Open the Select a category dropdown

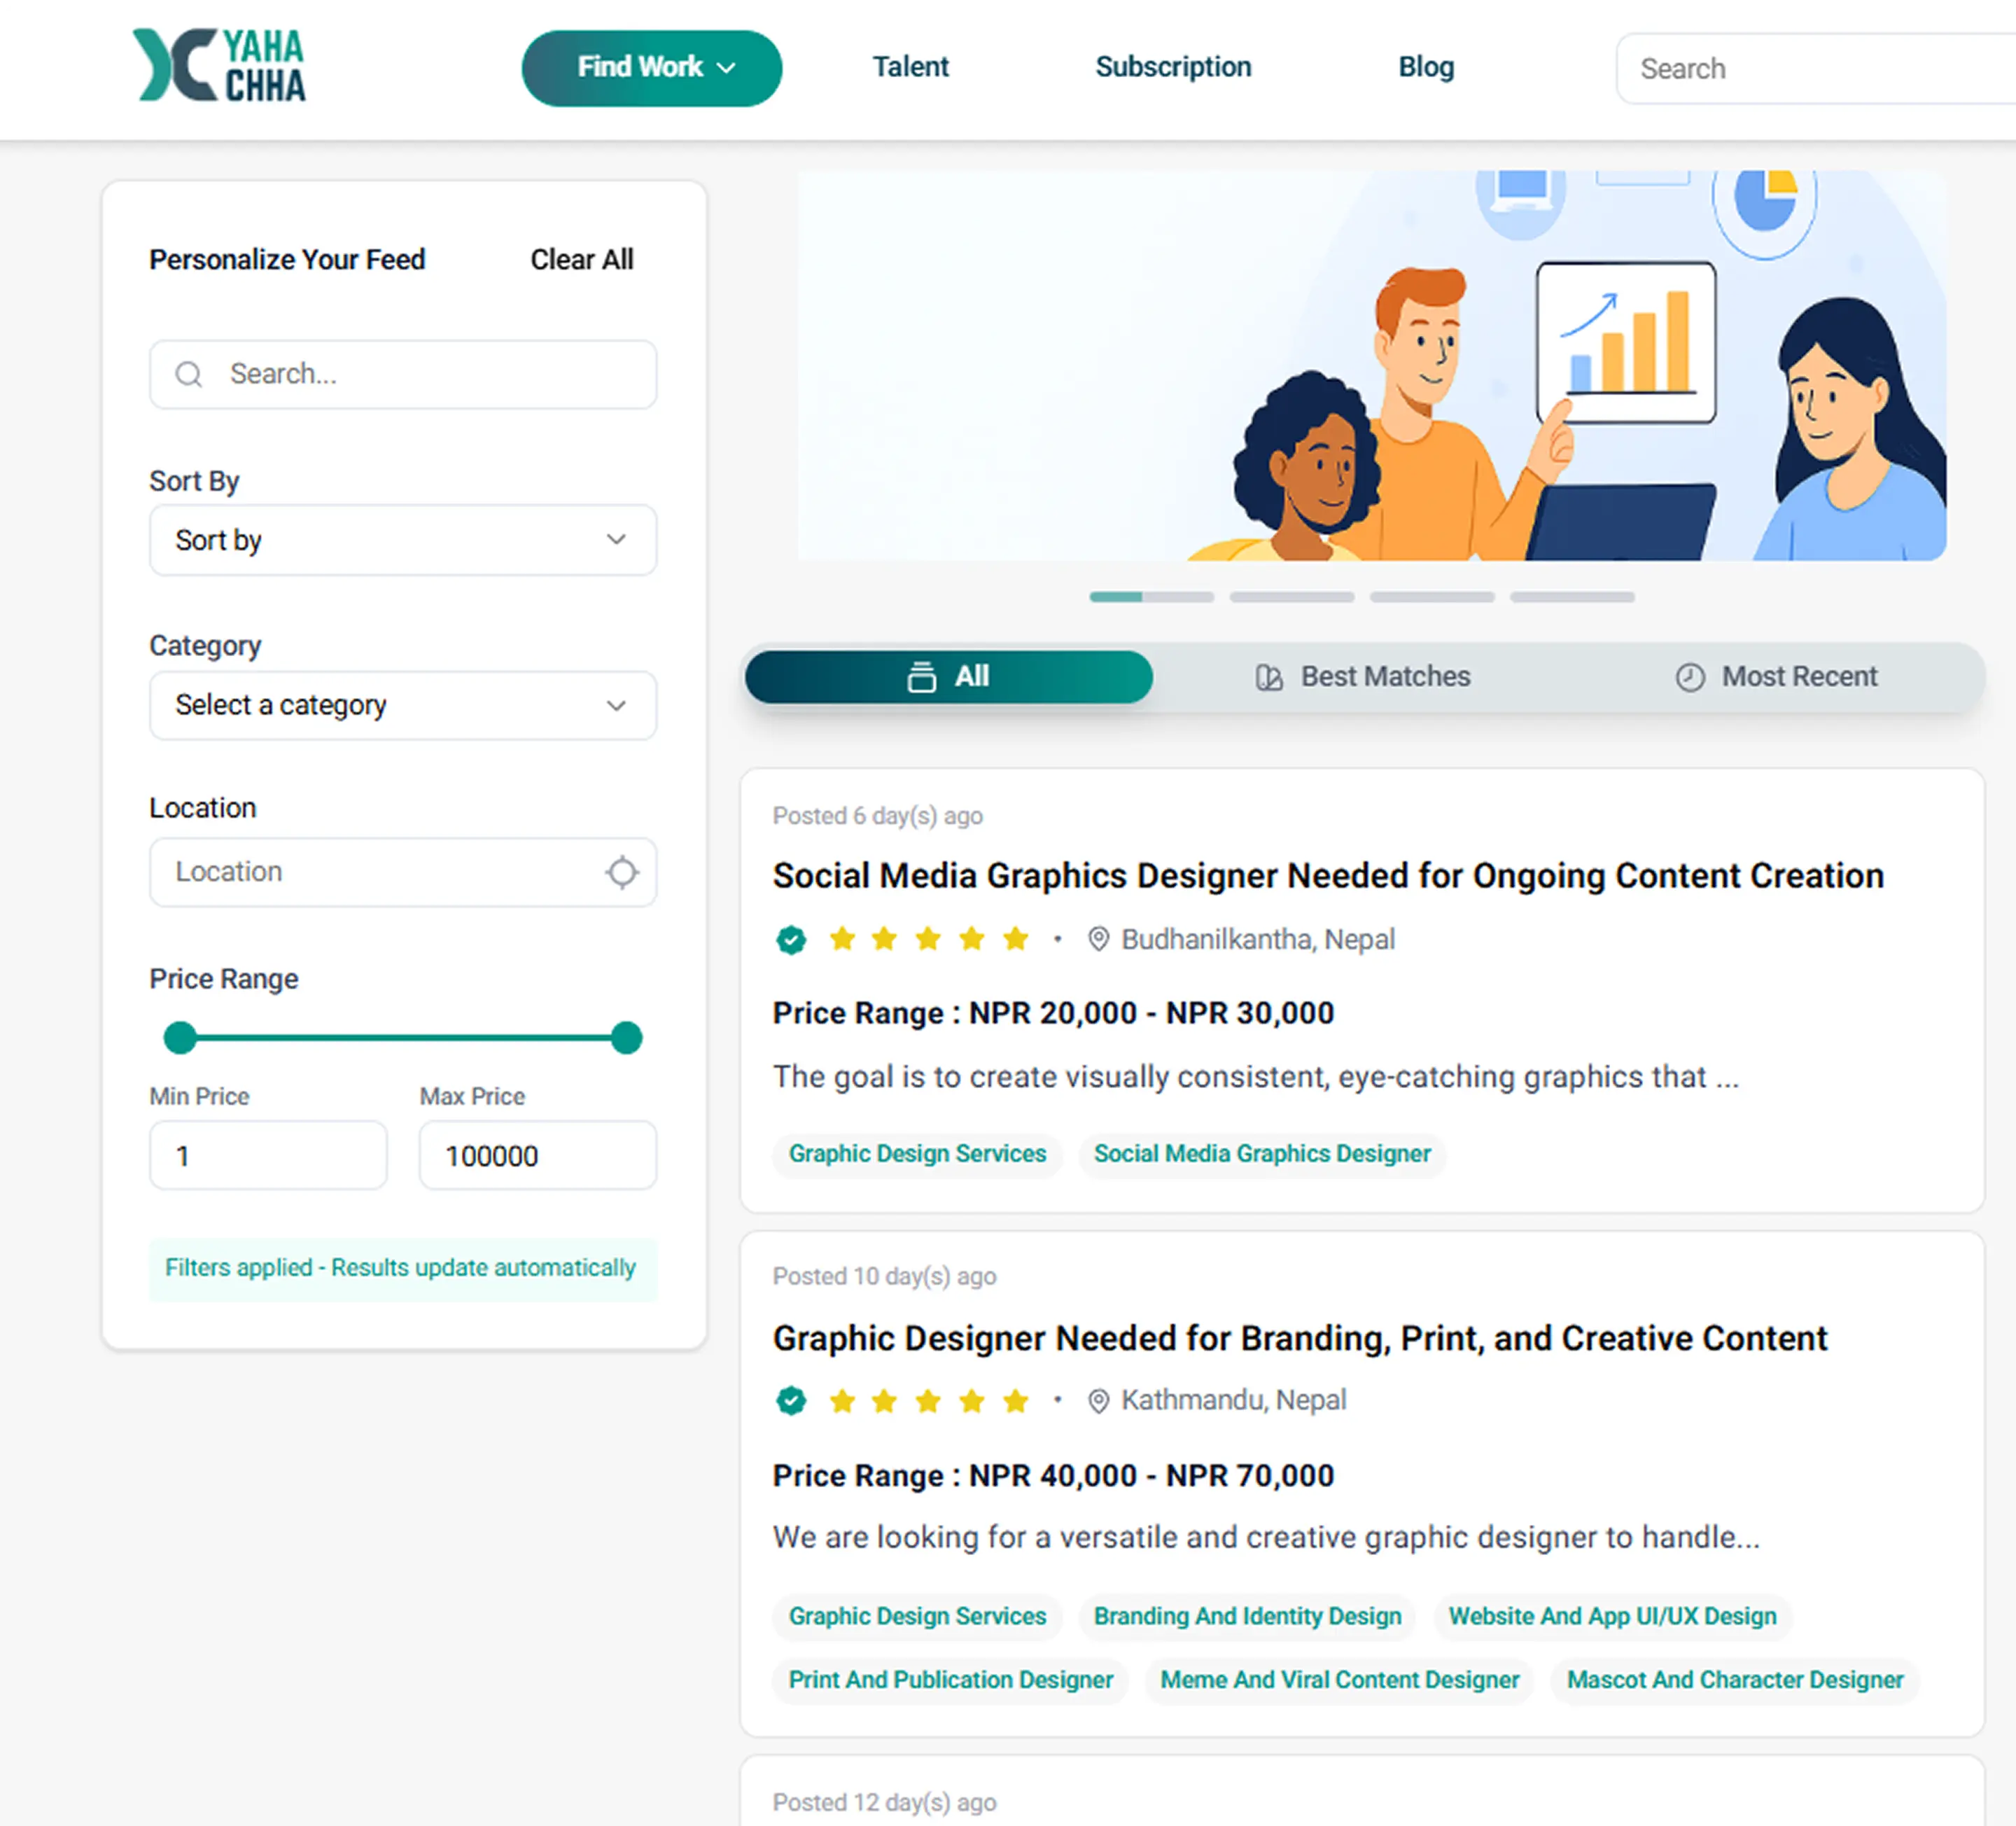click(x=403, y=705)
